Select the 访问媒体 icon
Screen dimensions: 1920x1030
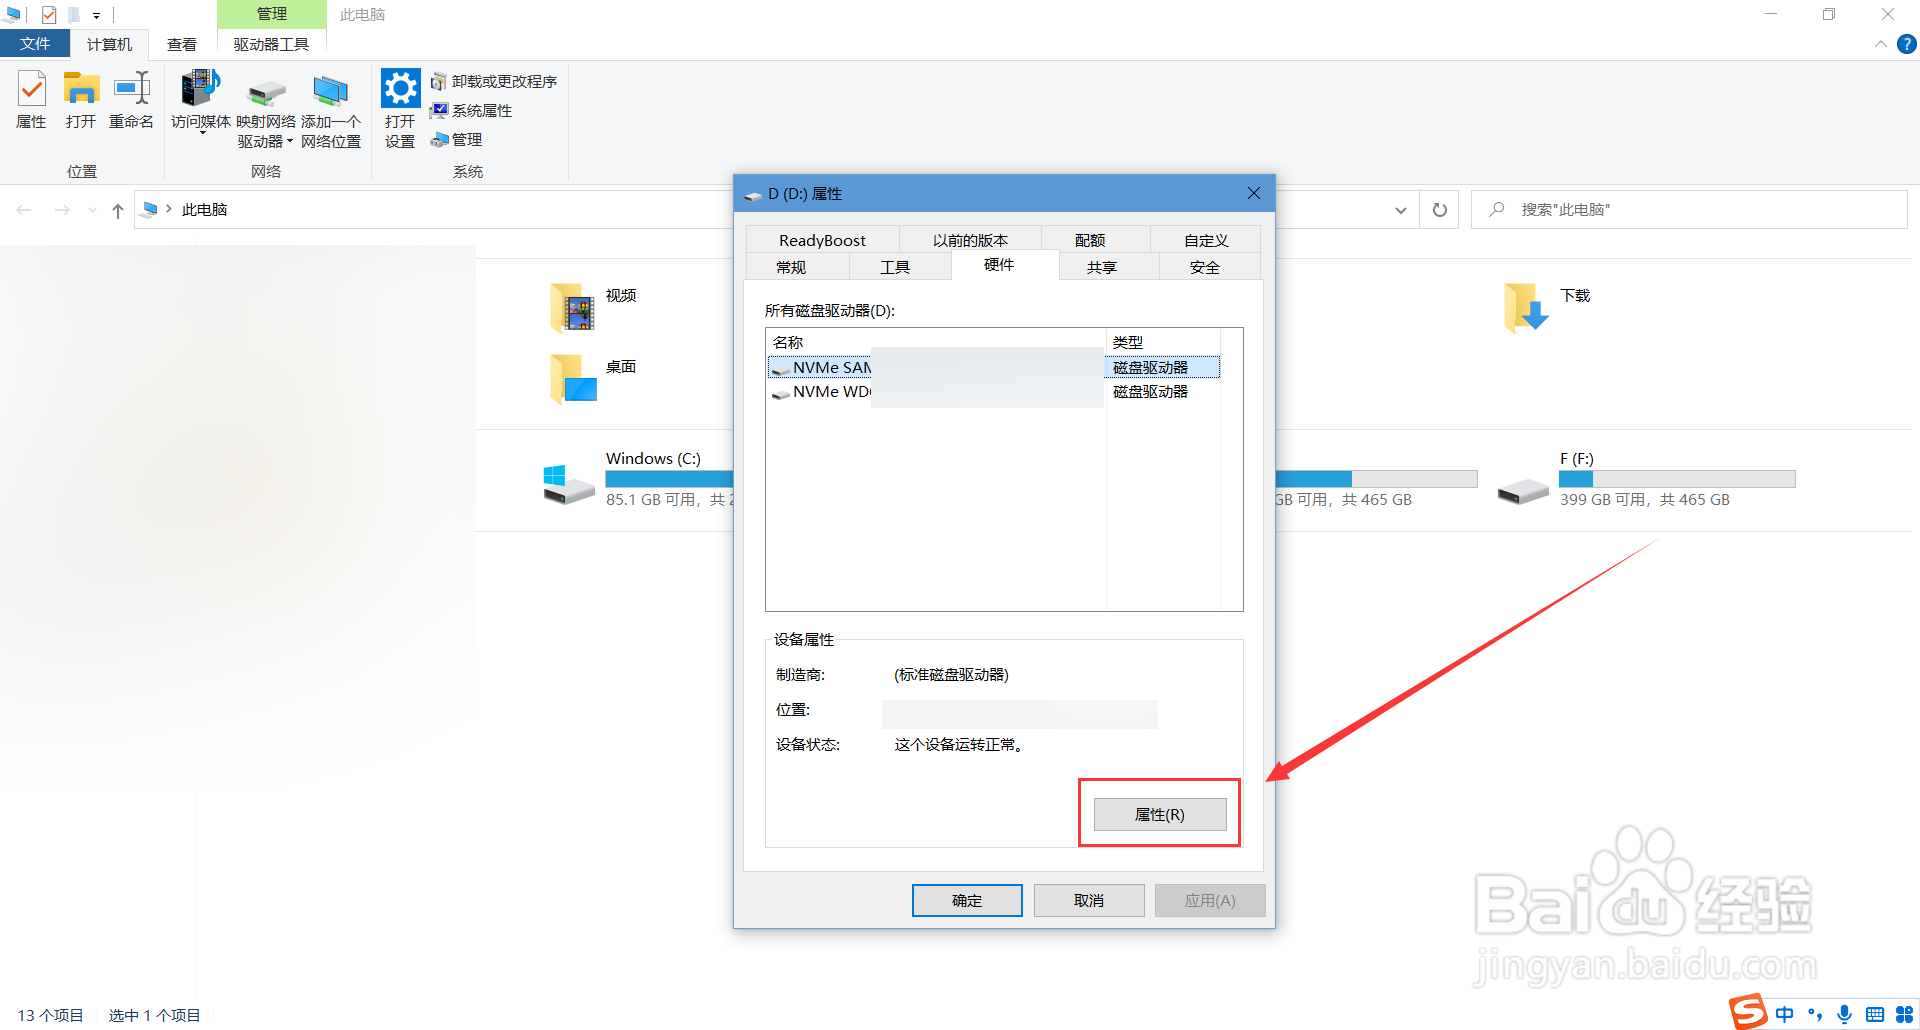[x=200, y=99]
